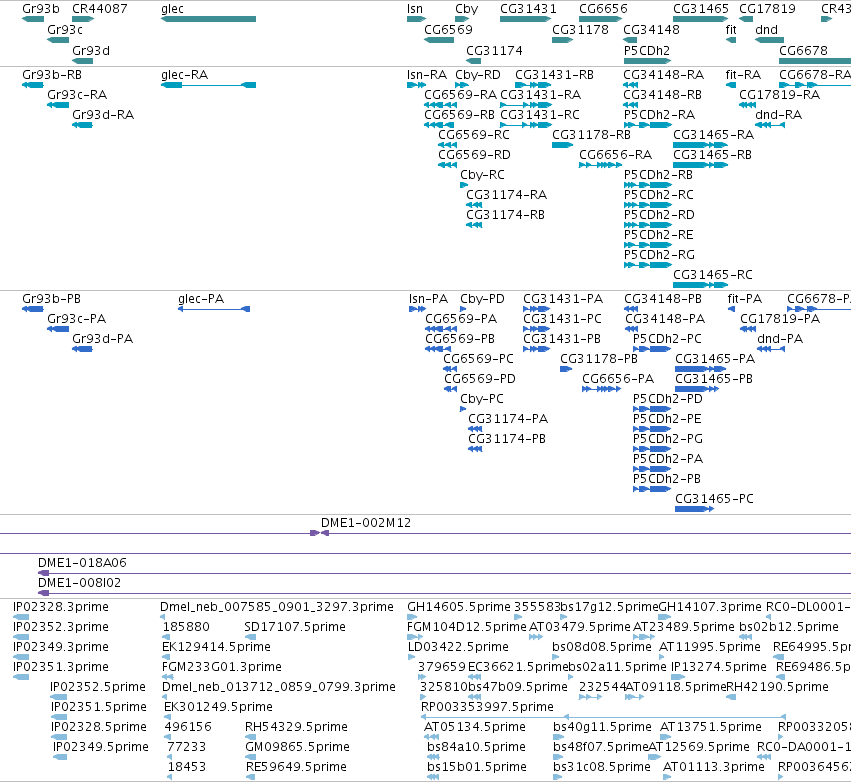Screen dimensions: 851x782
Task: Select the "IP02349.5prime" EST name
Action: pos(100,746)
